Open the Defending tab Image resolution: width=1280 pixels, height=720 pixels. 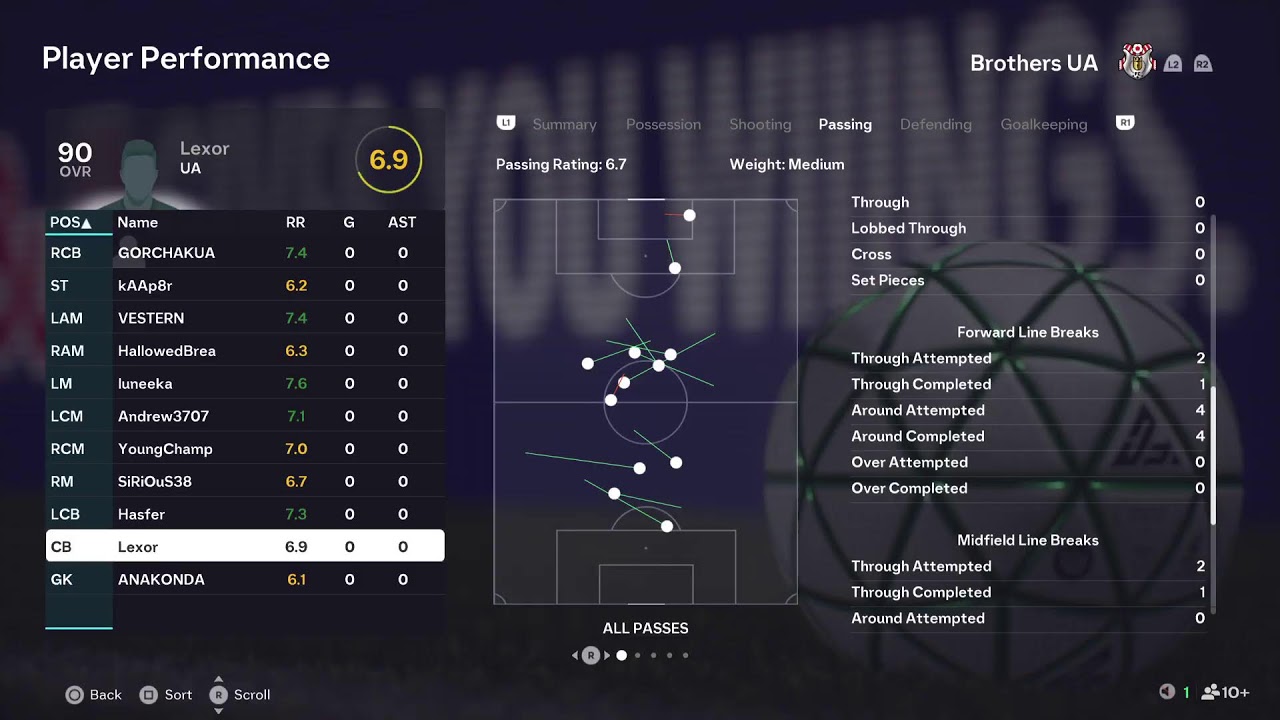[x=936, y=124]
